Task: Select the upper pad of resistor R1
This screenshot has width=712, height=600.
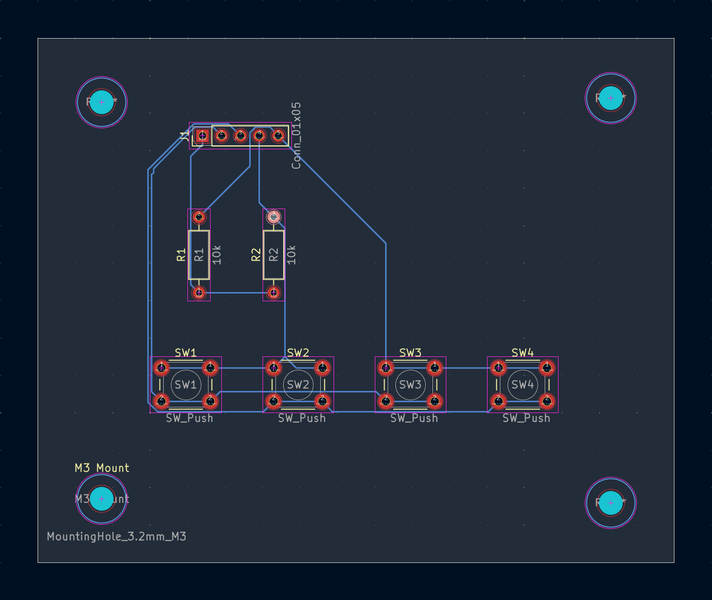Action: click(199, 217)
